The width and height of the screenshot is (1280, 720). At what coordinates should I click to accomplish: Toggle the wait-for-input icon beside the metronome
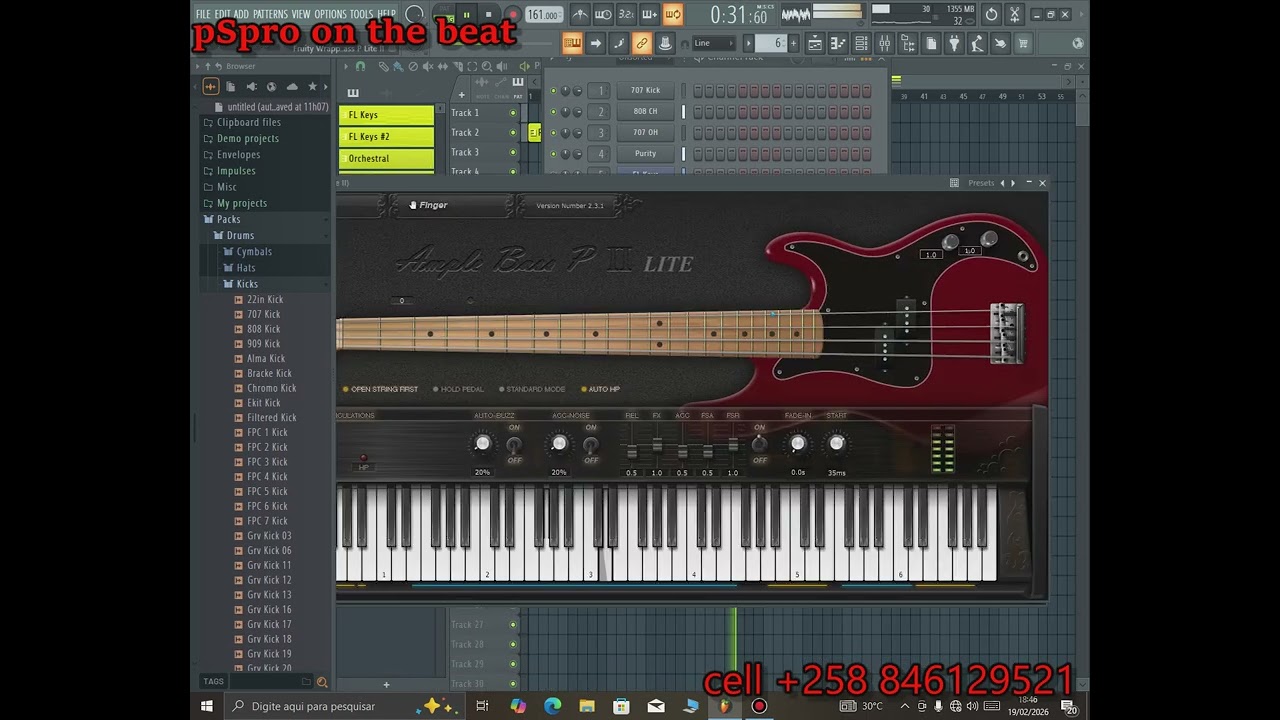[x=603, y=14]
